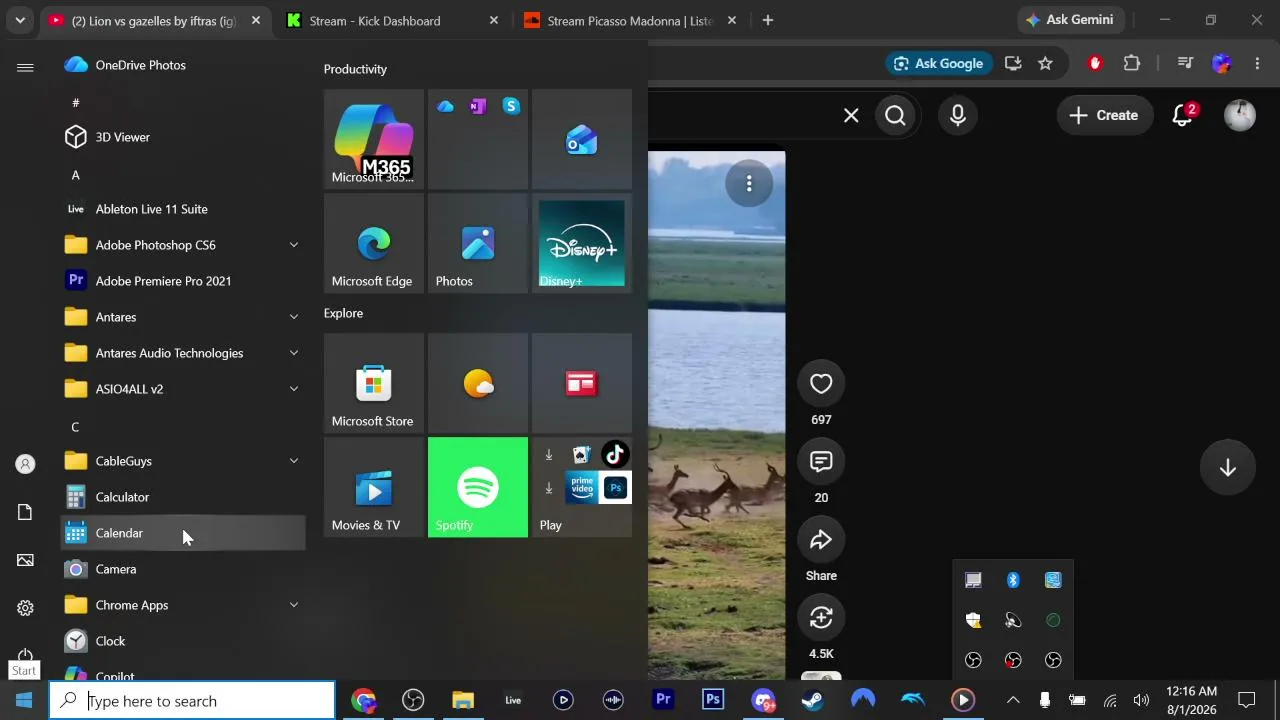Expand the CableGuys folder chevron
1280x720 pixels.
[x=294, y=461]
